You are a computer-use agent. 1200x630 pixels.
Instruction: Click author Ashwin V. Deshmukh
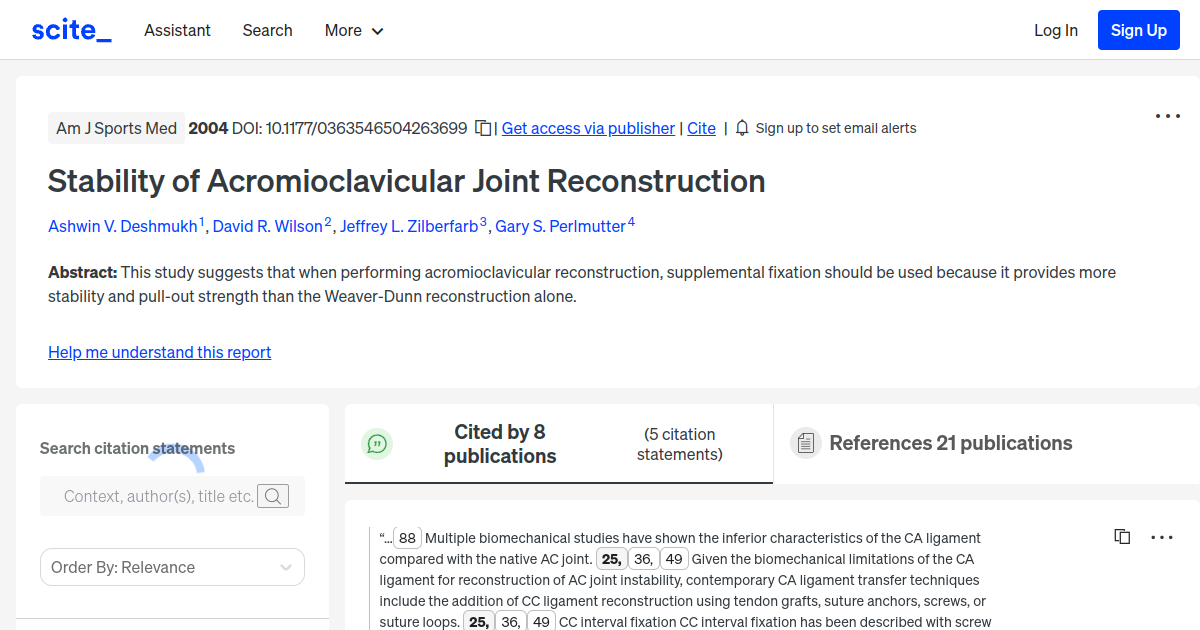pos(122,226)
